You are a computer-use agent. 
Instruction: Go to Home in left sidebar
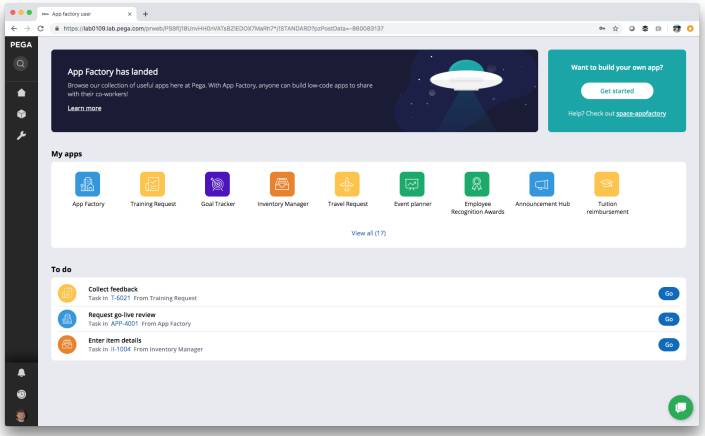[x=20, y=93]
